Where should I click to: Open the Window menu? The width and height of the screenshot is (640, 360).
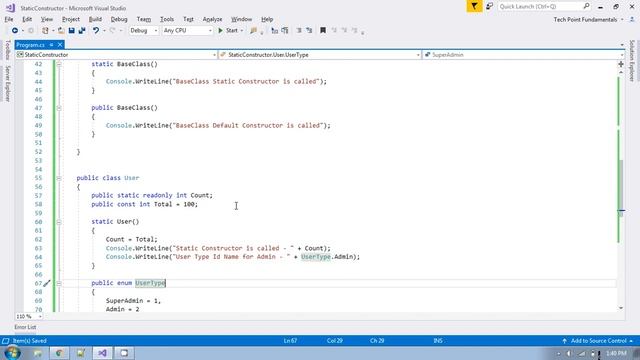tap(241, 19)
